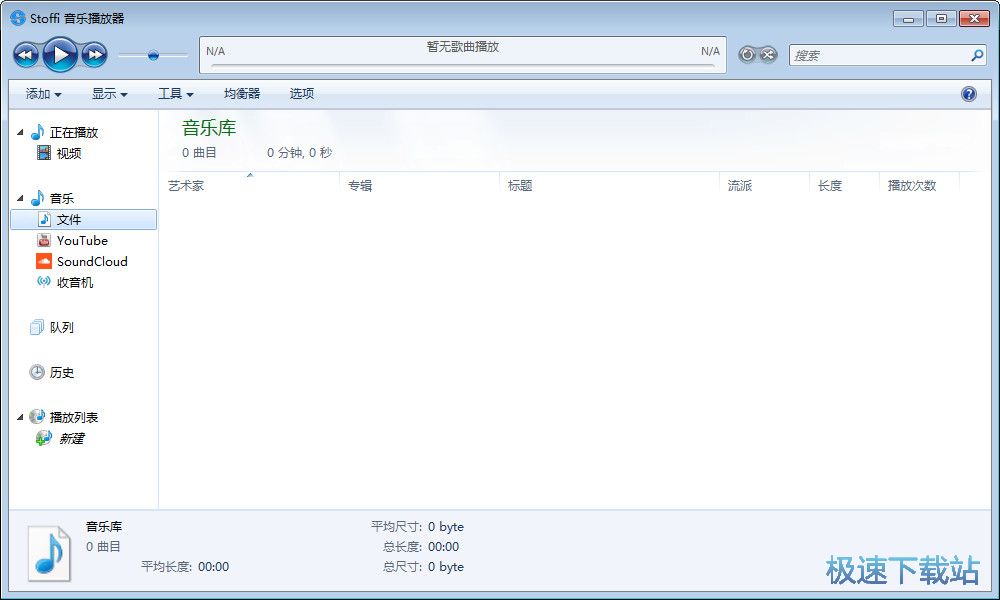Open the 均衡器 equalizer
Viewport: 1000px width, 600px height.
click(241, 93)
